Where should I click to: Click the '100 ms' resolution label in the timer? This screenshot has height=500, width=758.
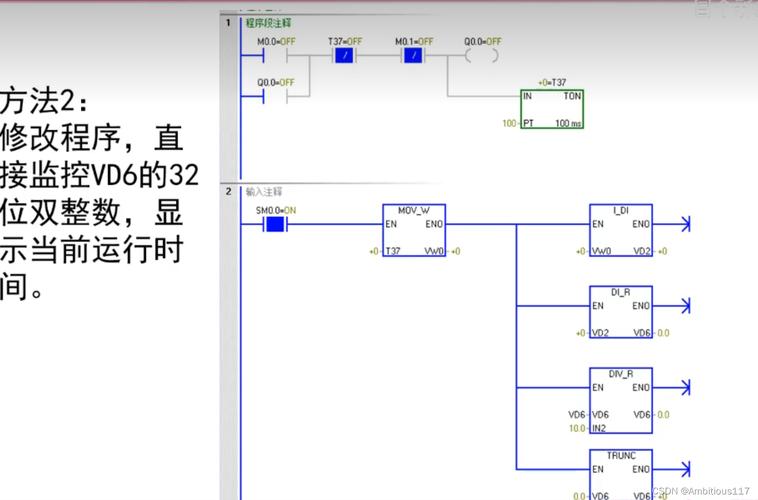[568, 123]
